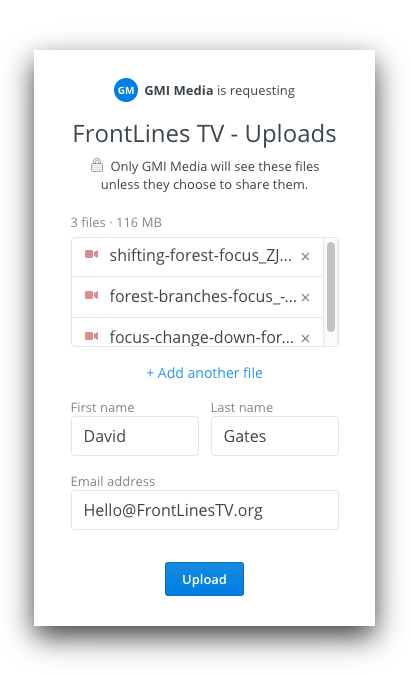Screen dimensions: 410x676
Task: Select the shifting-forest-focus file row
Action: [197, 257]
